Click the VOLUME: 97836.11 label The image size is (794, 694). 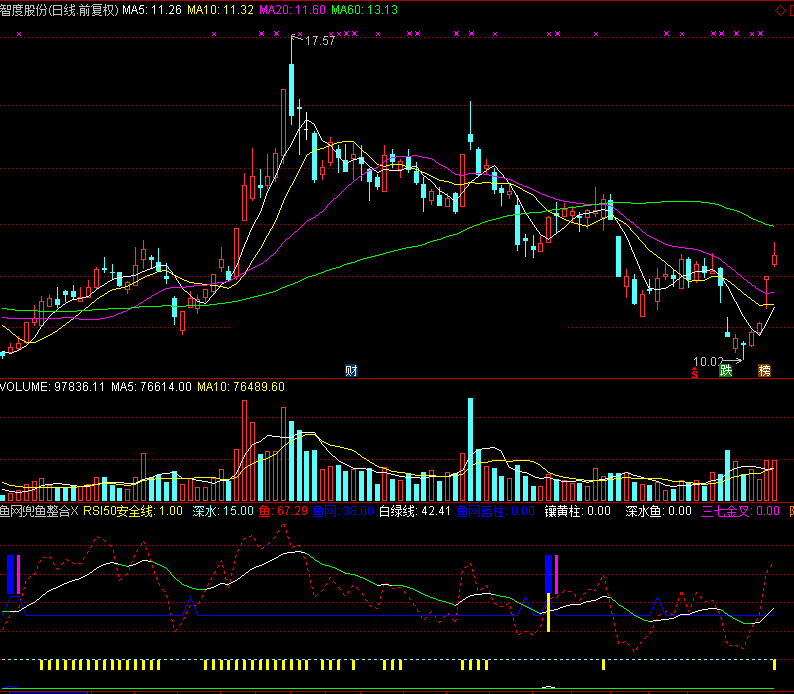52,387
